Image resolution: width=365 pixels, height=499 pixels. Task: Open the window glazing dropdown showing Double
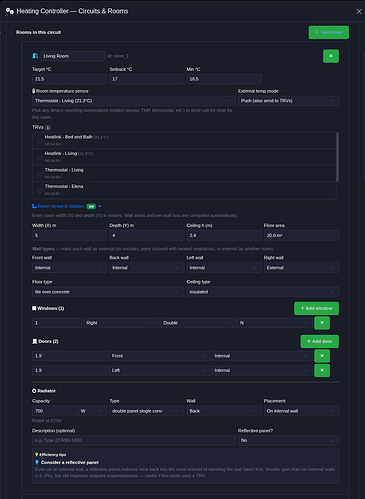pyautogui.click(x=198, y=323)
